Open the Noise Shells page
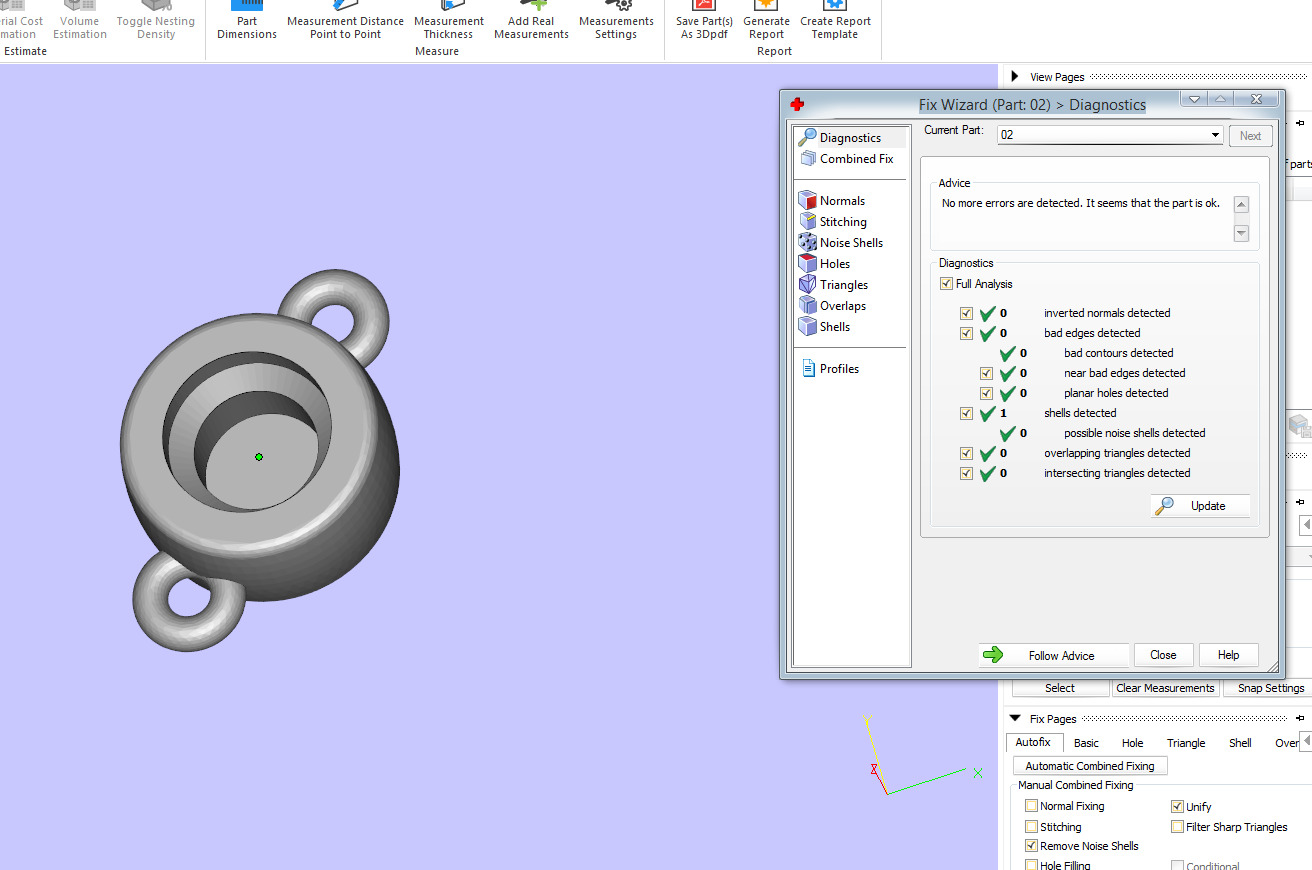 point(841,243)
